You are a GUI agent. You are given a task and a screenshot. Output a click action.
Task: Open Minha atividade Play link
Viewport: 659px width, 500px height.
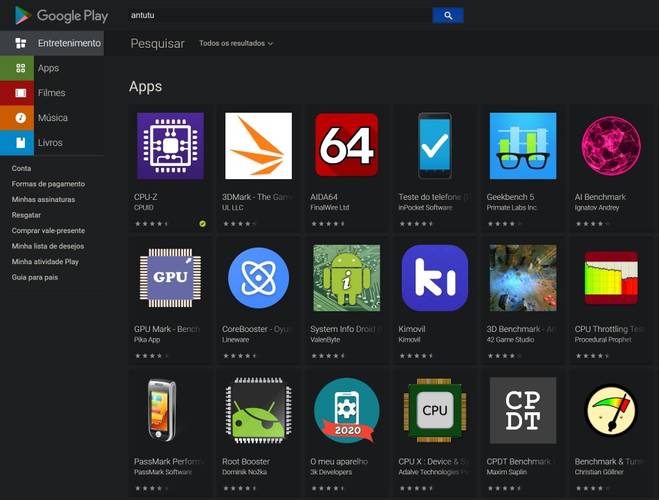pos(45,261)
